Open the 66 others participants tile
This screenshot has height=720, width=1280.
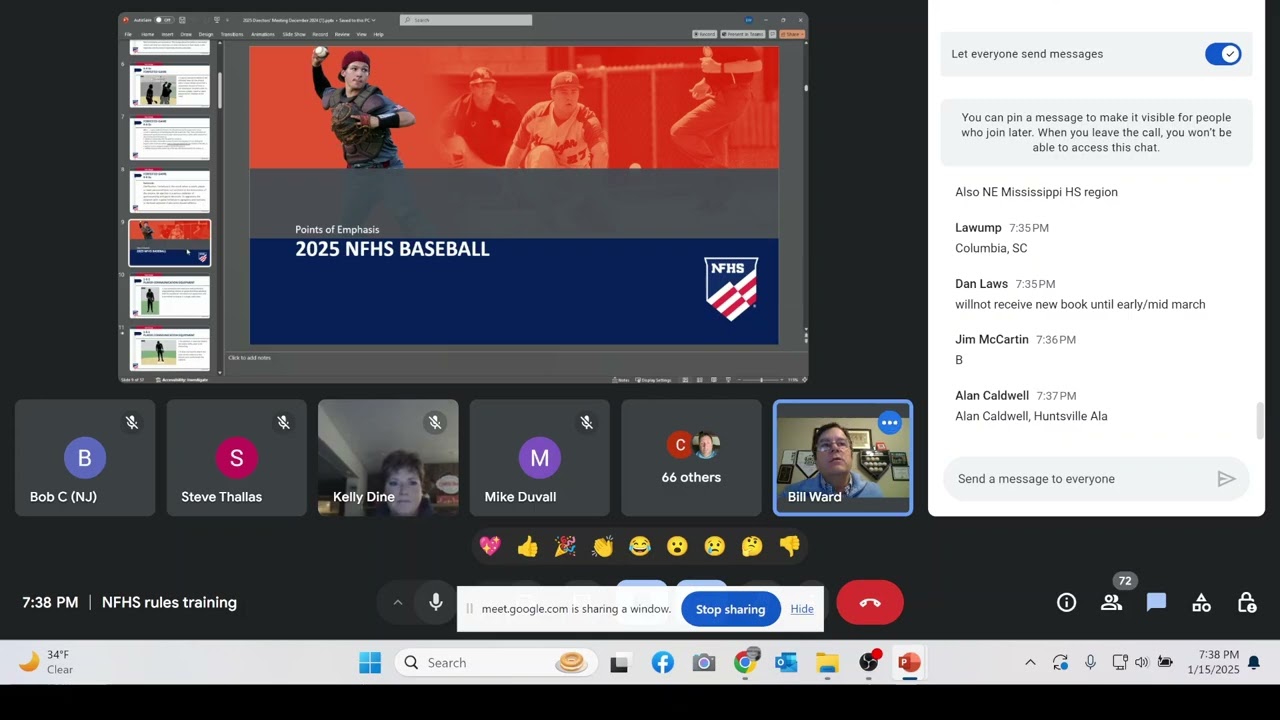[x=691, y=458]
